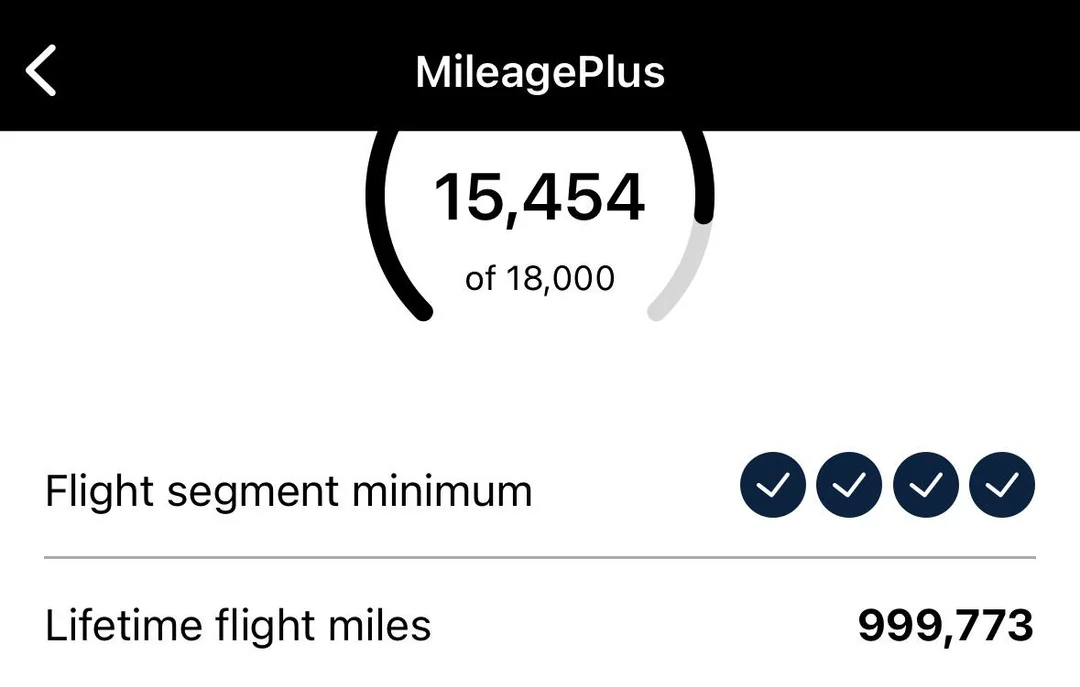Image resolution: width=1080 pixels, height=687 pixels.
Task: Tap the left side of progress ring
Action: (x=378, y=220)
